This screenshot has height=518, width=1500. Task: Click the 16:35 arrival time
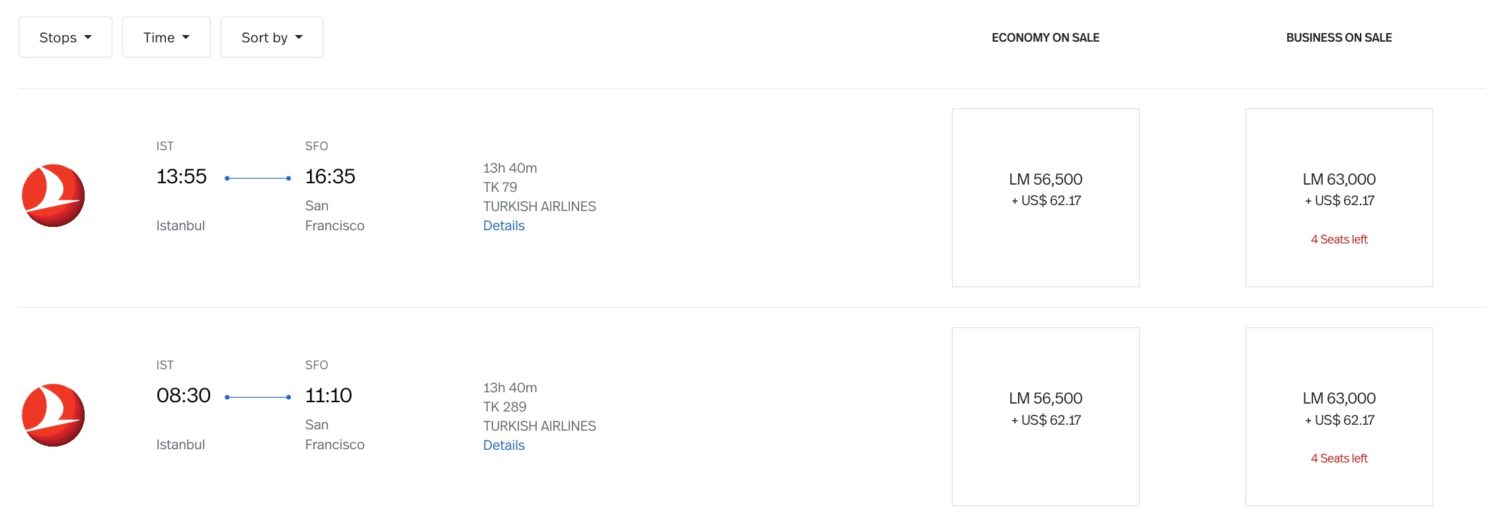click(x=330, y=177)
